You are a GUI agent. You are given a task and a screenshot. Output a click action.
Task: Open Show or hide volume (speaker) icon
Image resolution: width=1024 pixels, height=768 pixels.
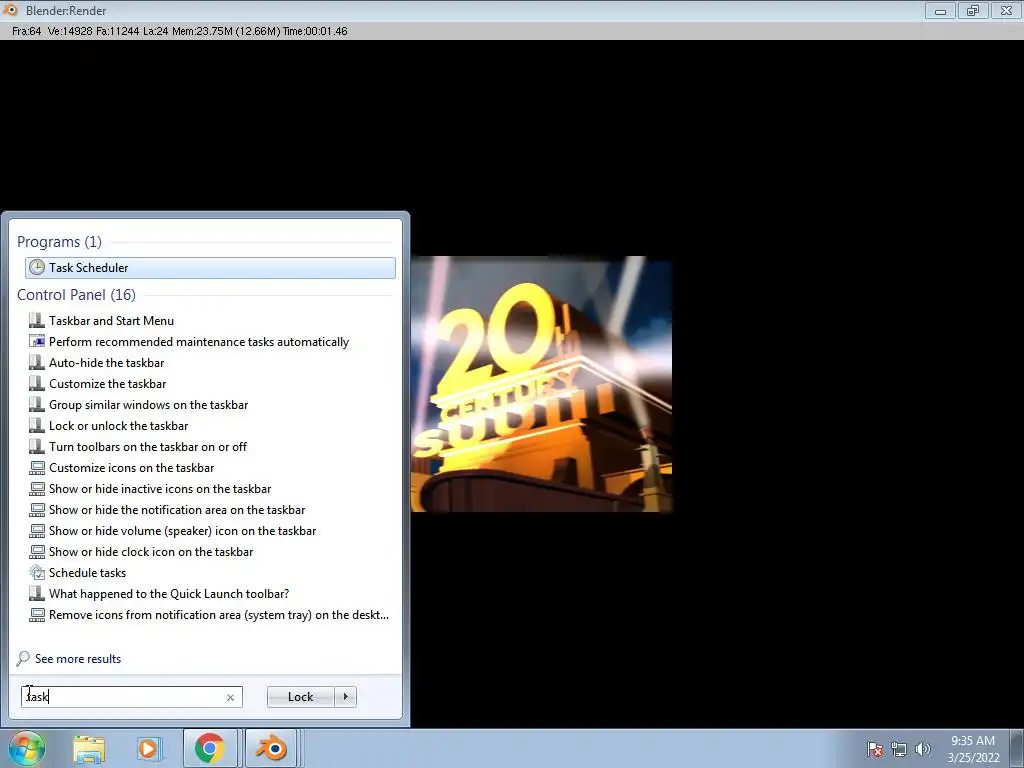tap(182, 530)
